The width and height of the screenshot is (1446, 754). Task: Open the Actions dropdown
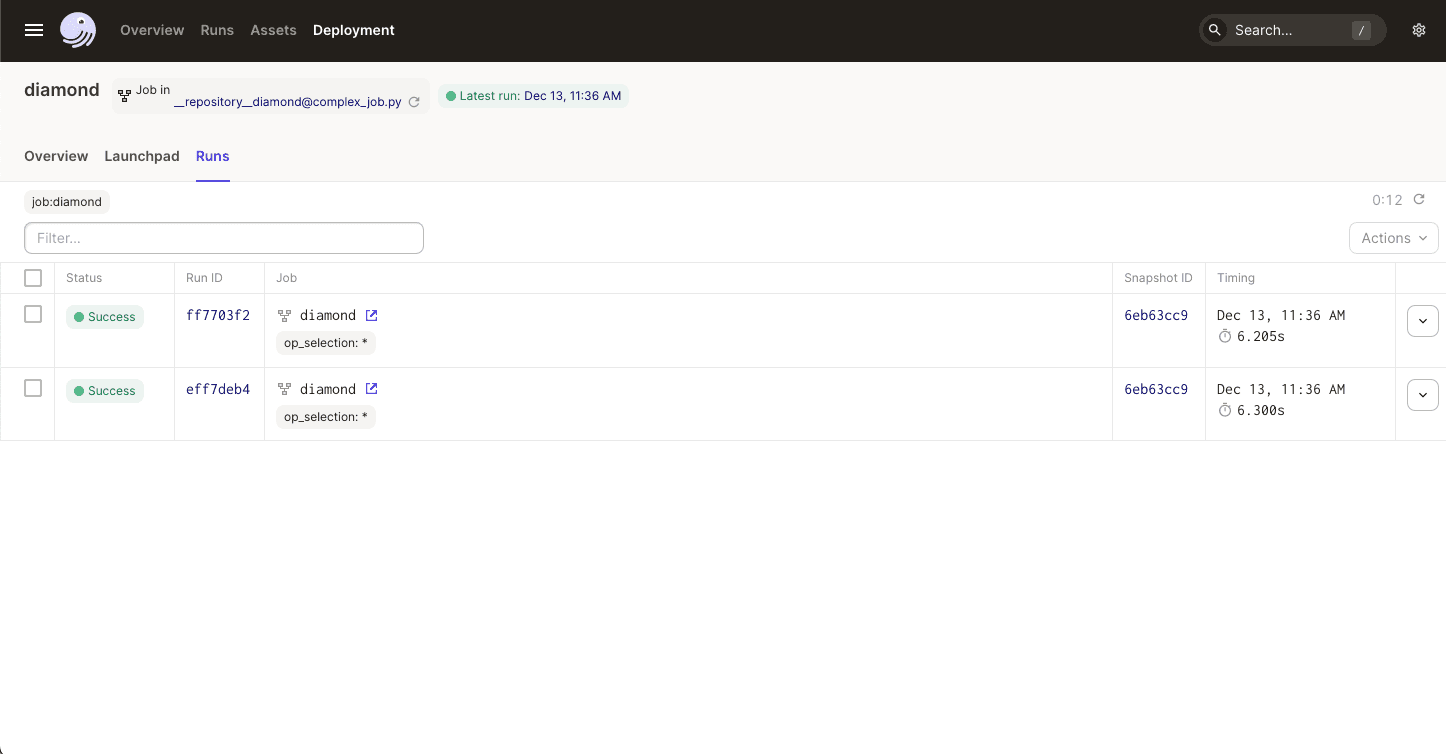[1393, 238]
